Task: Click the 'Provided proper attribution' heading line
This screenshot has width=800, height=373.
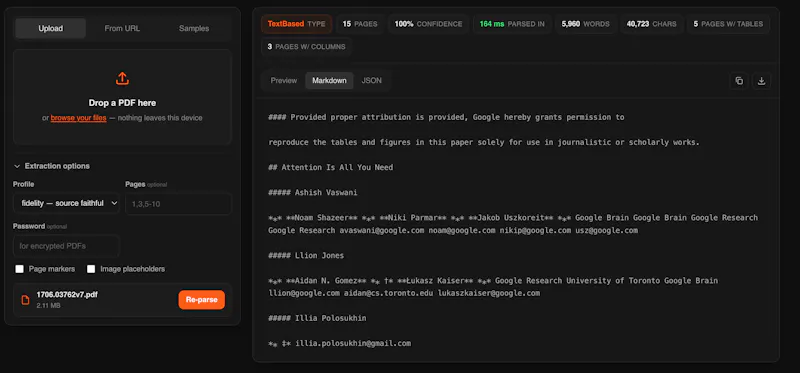Action: click(x=446, y=117)
